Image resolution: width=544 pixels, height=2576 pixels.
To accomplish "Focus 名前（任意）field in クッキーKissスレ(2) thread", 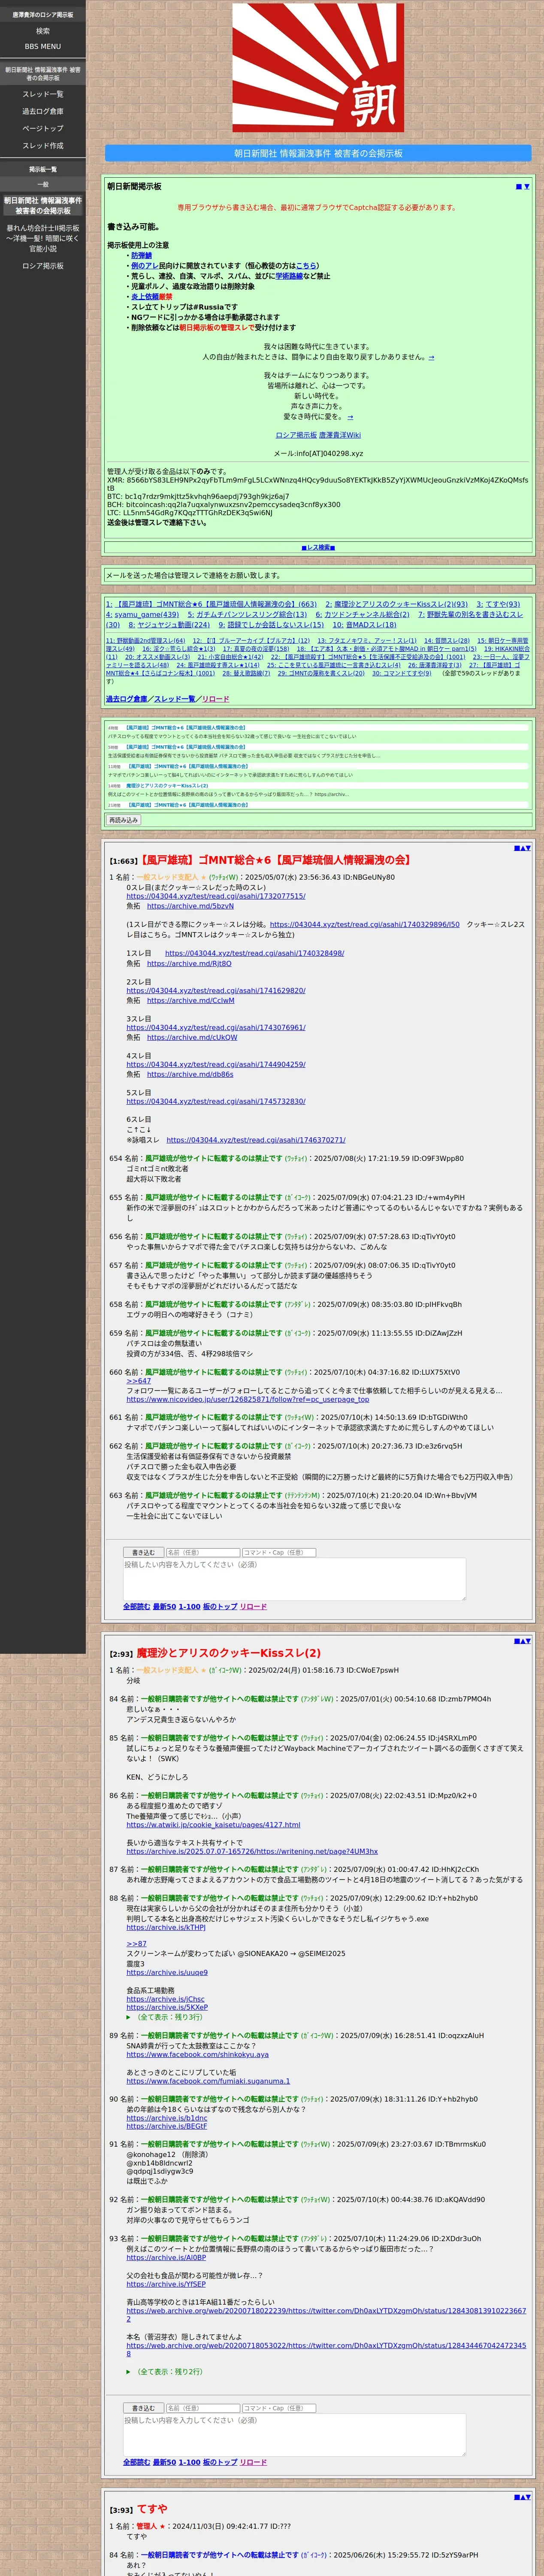I will tap(202, 2408).
